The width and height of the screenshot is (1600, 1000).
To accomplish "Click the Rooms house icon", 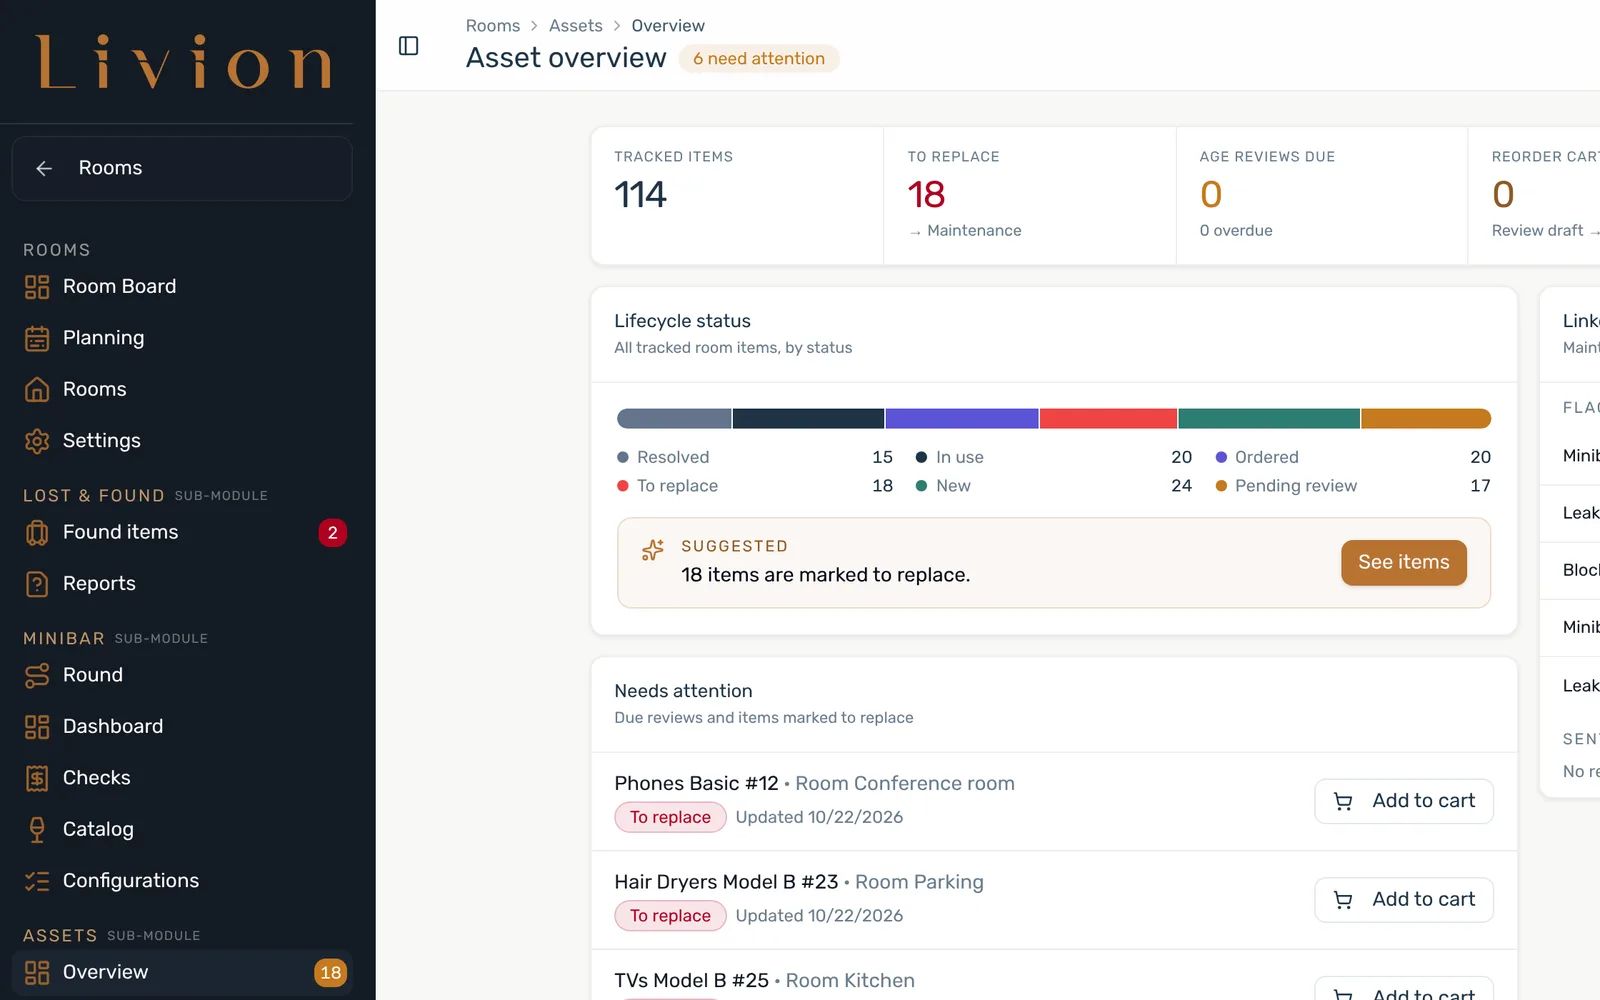I will (37, 390).
